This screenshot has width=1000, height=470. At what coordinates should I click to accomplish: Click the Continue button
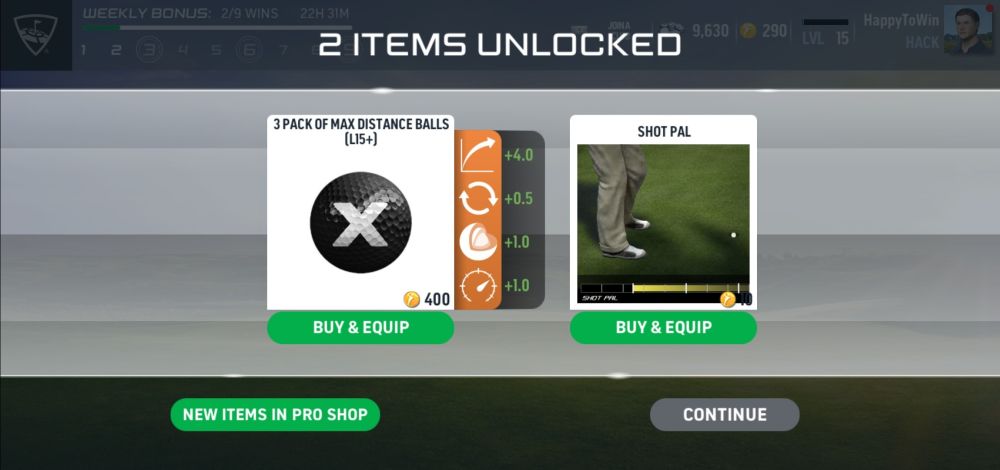coord(724,415)
